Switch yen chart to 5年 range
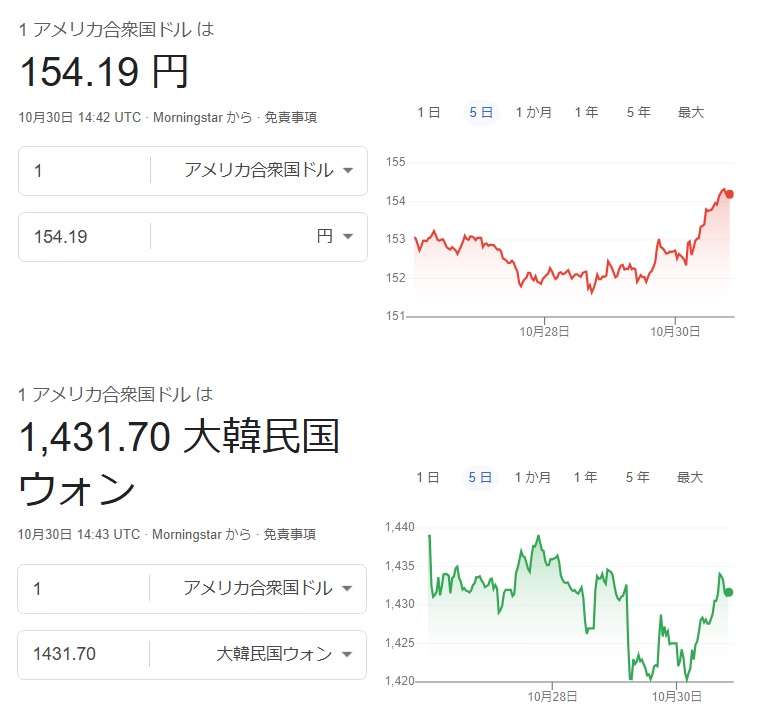 638,113
